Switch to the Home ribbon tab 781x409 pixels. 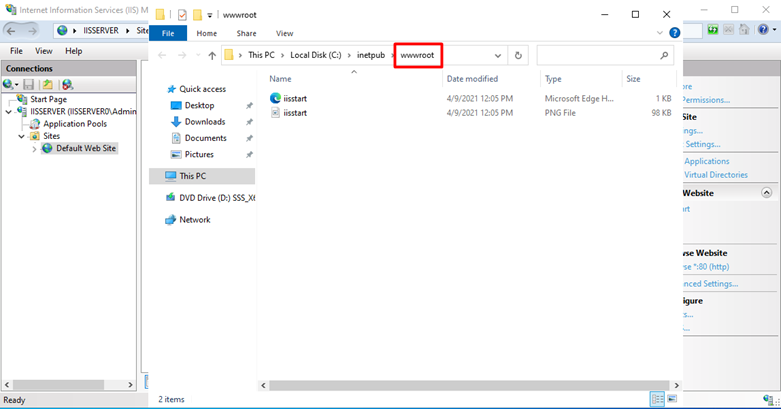[x=207, y=33]
